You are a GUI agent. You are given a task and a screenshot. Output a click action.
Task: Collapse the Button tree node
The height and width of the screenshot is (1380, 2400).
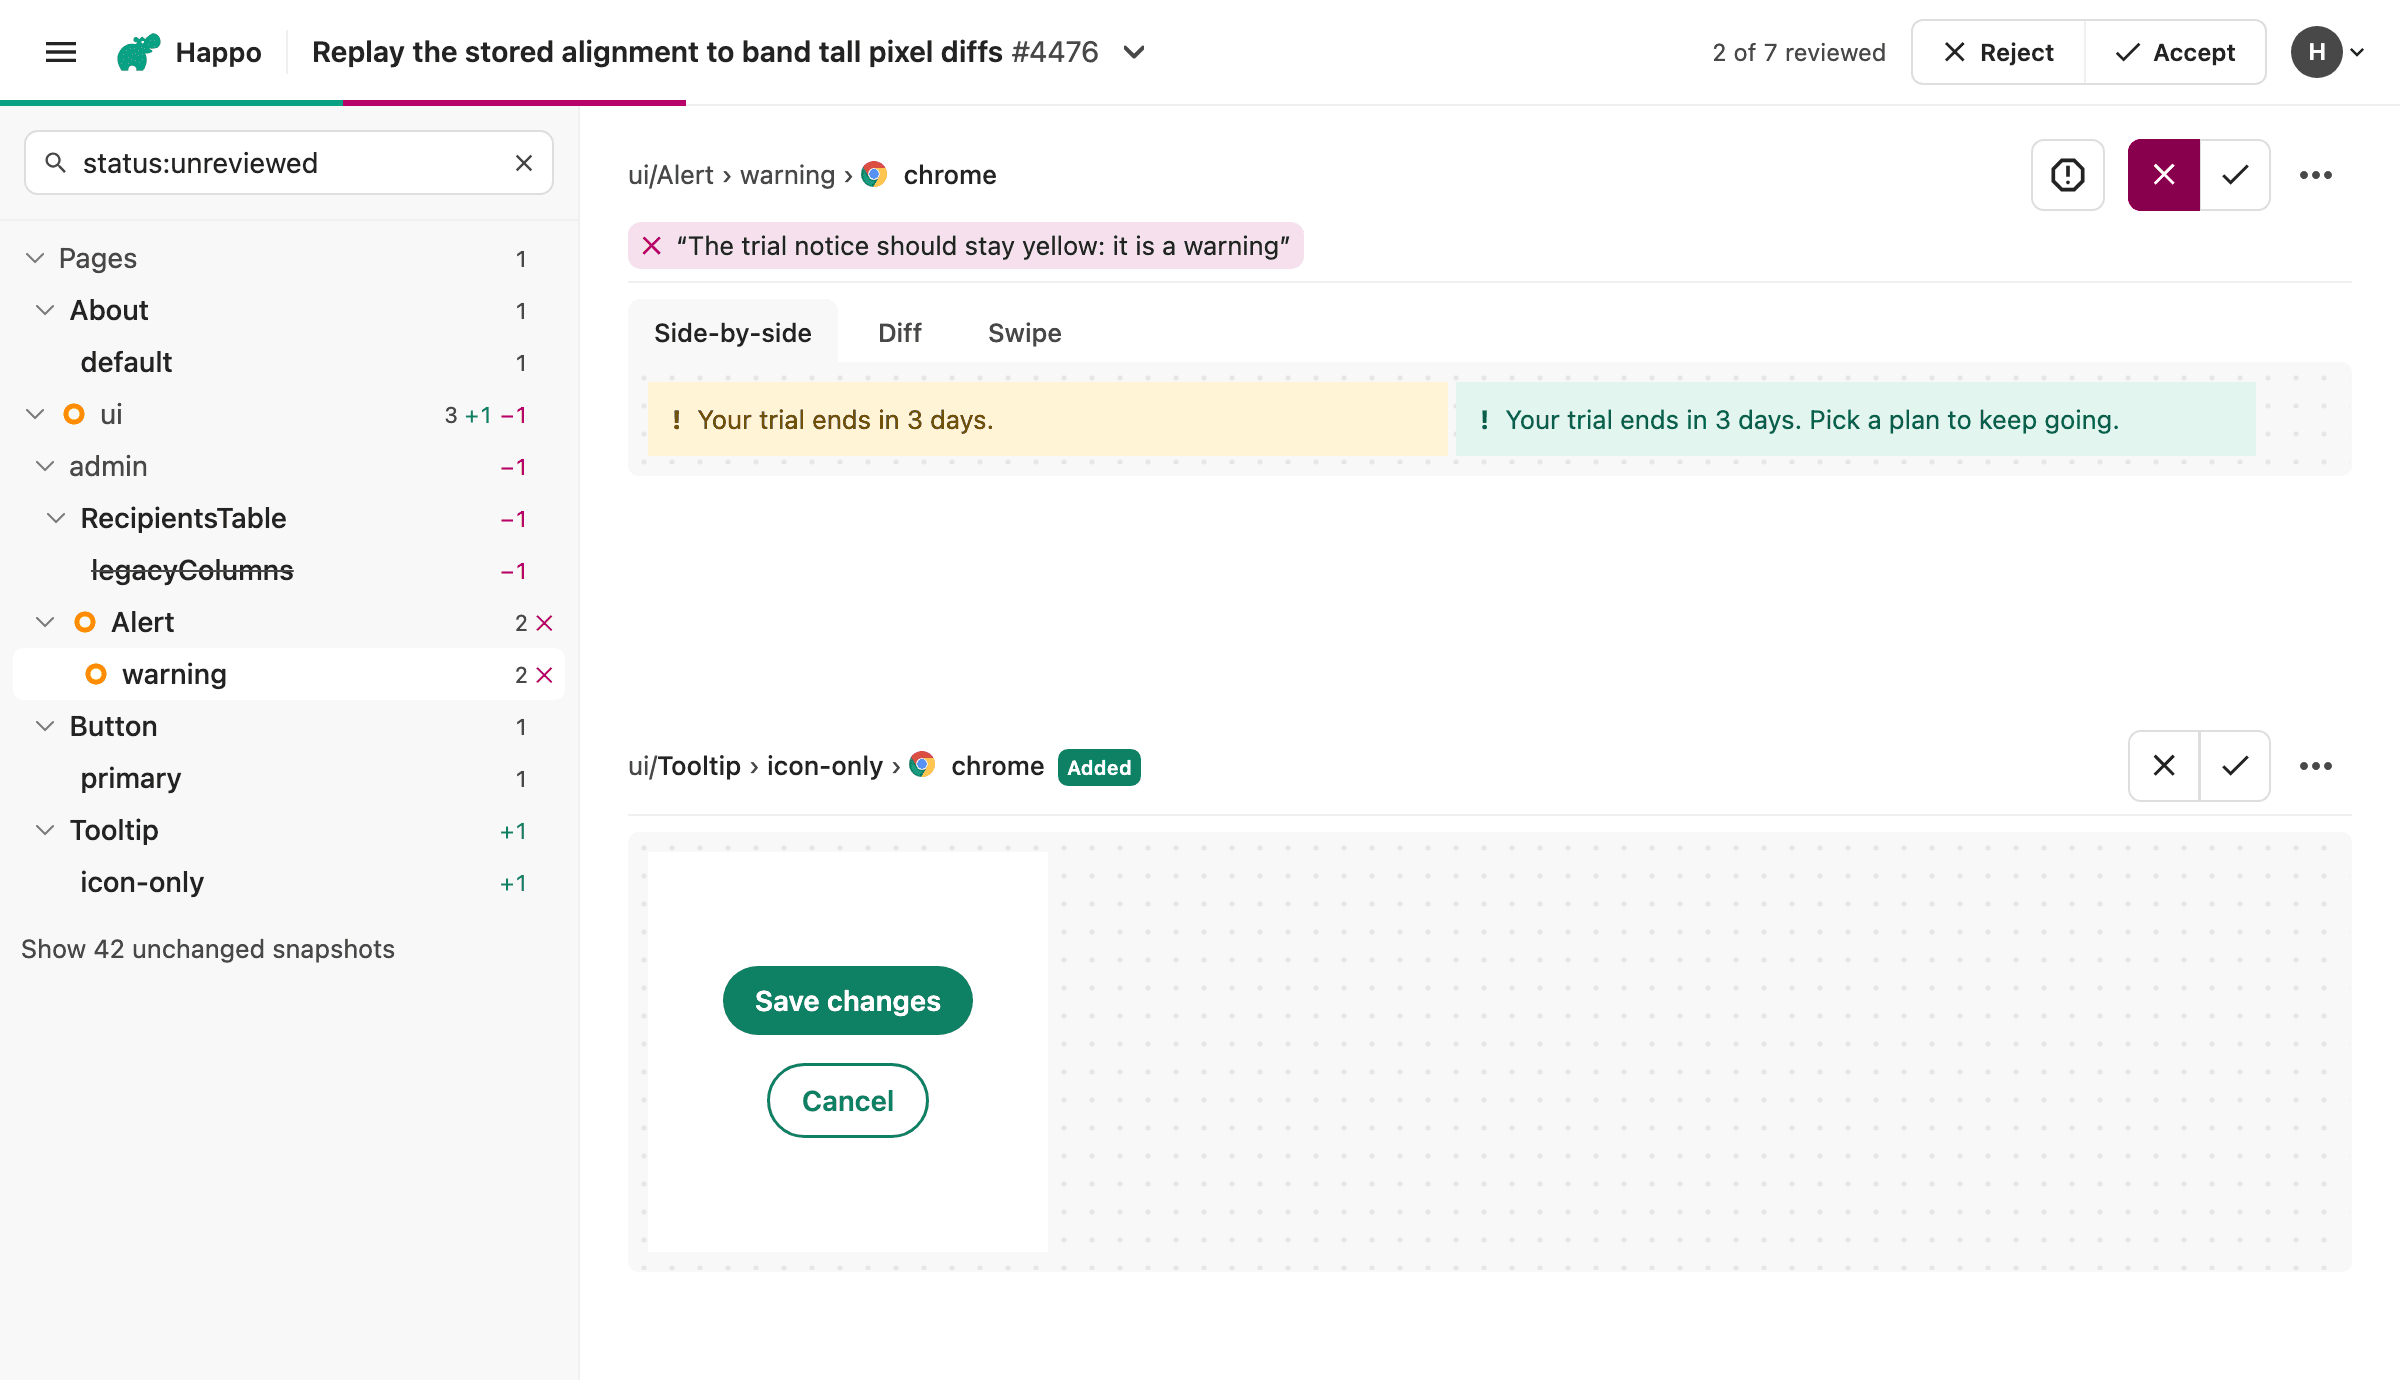pyautogui.click(x=45, y=726)
